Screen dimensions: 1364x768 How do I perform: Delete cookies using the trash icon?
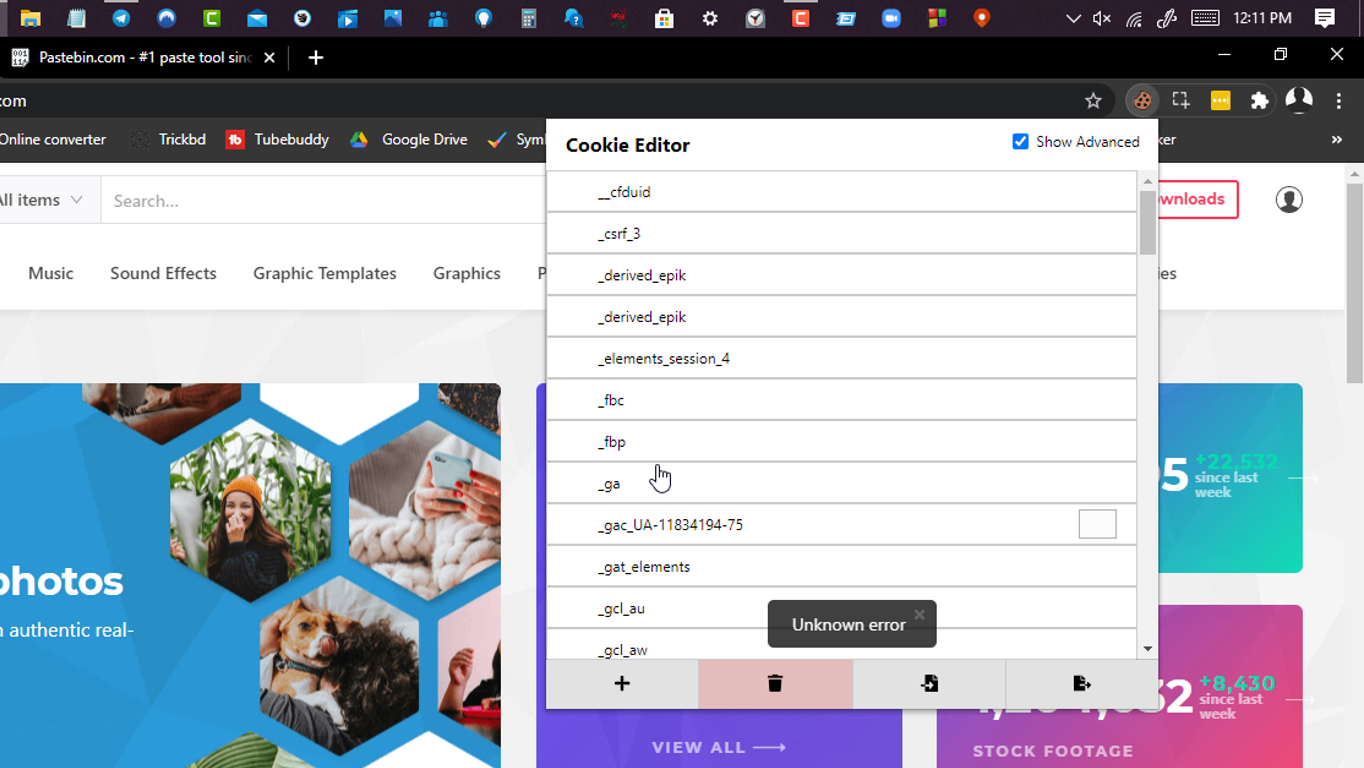tap(775, 684)
